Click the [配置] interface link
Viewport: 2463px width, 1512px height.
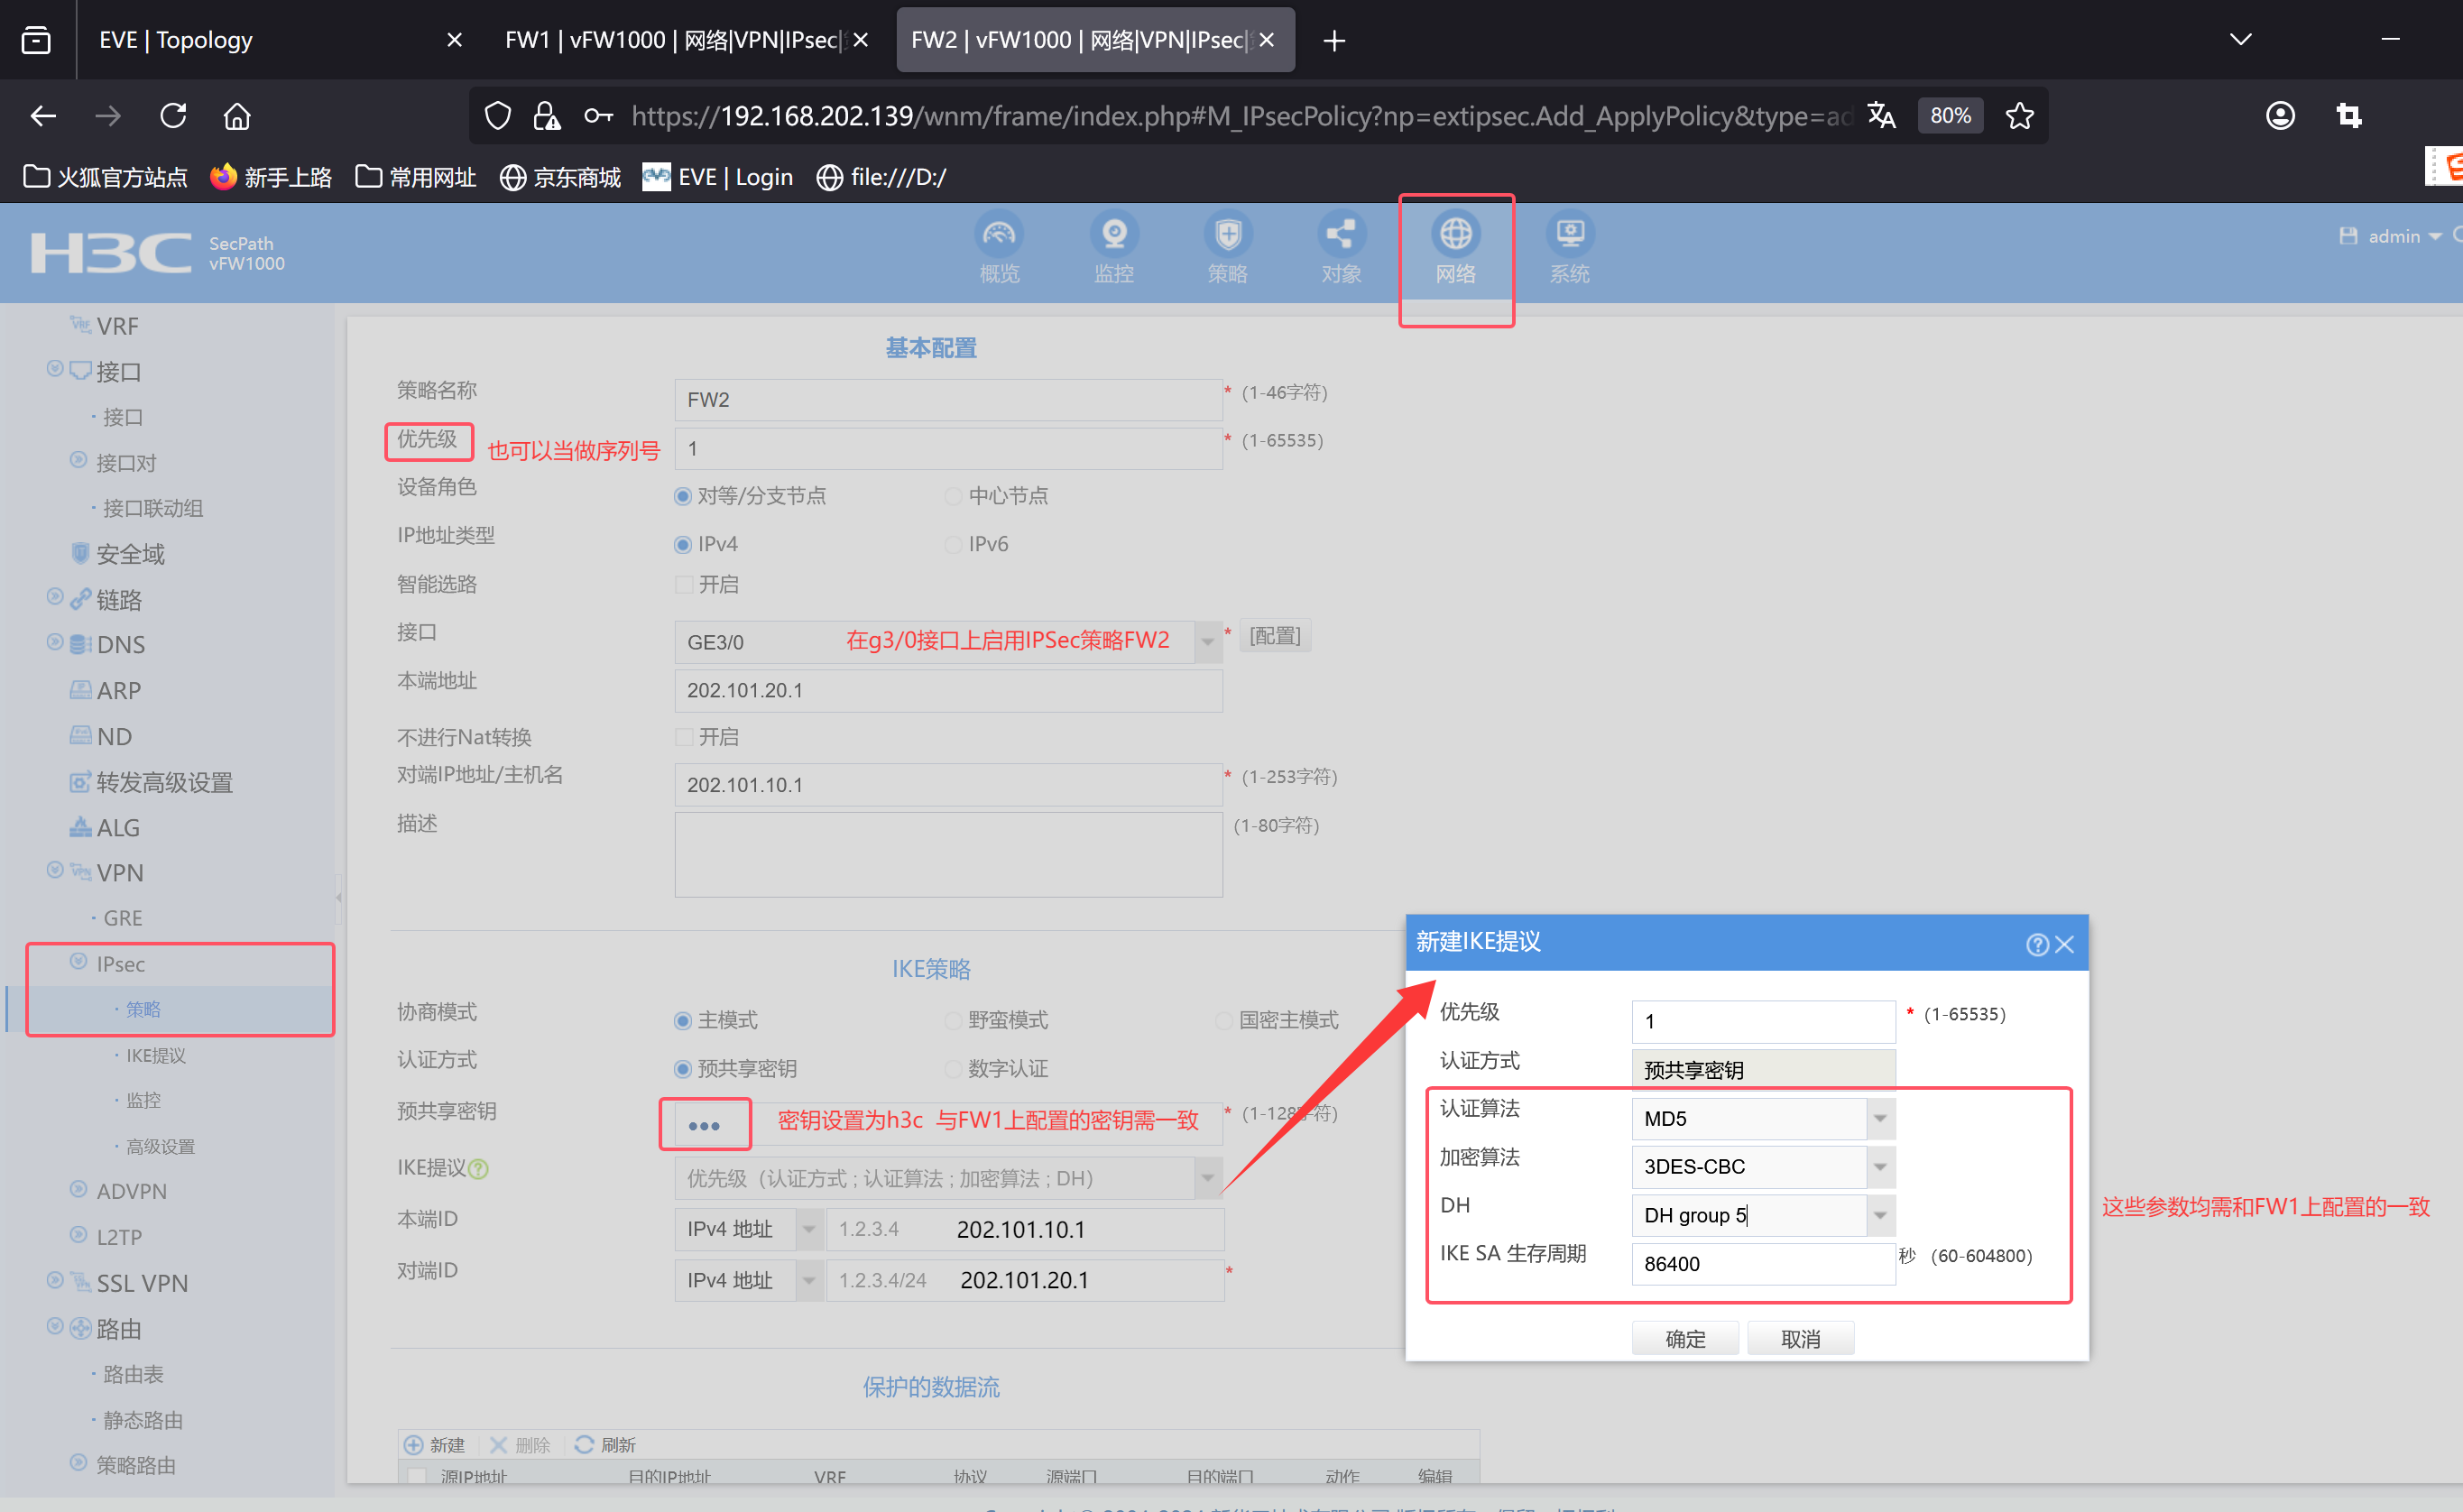(1274, 636)
